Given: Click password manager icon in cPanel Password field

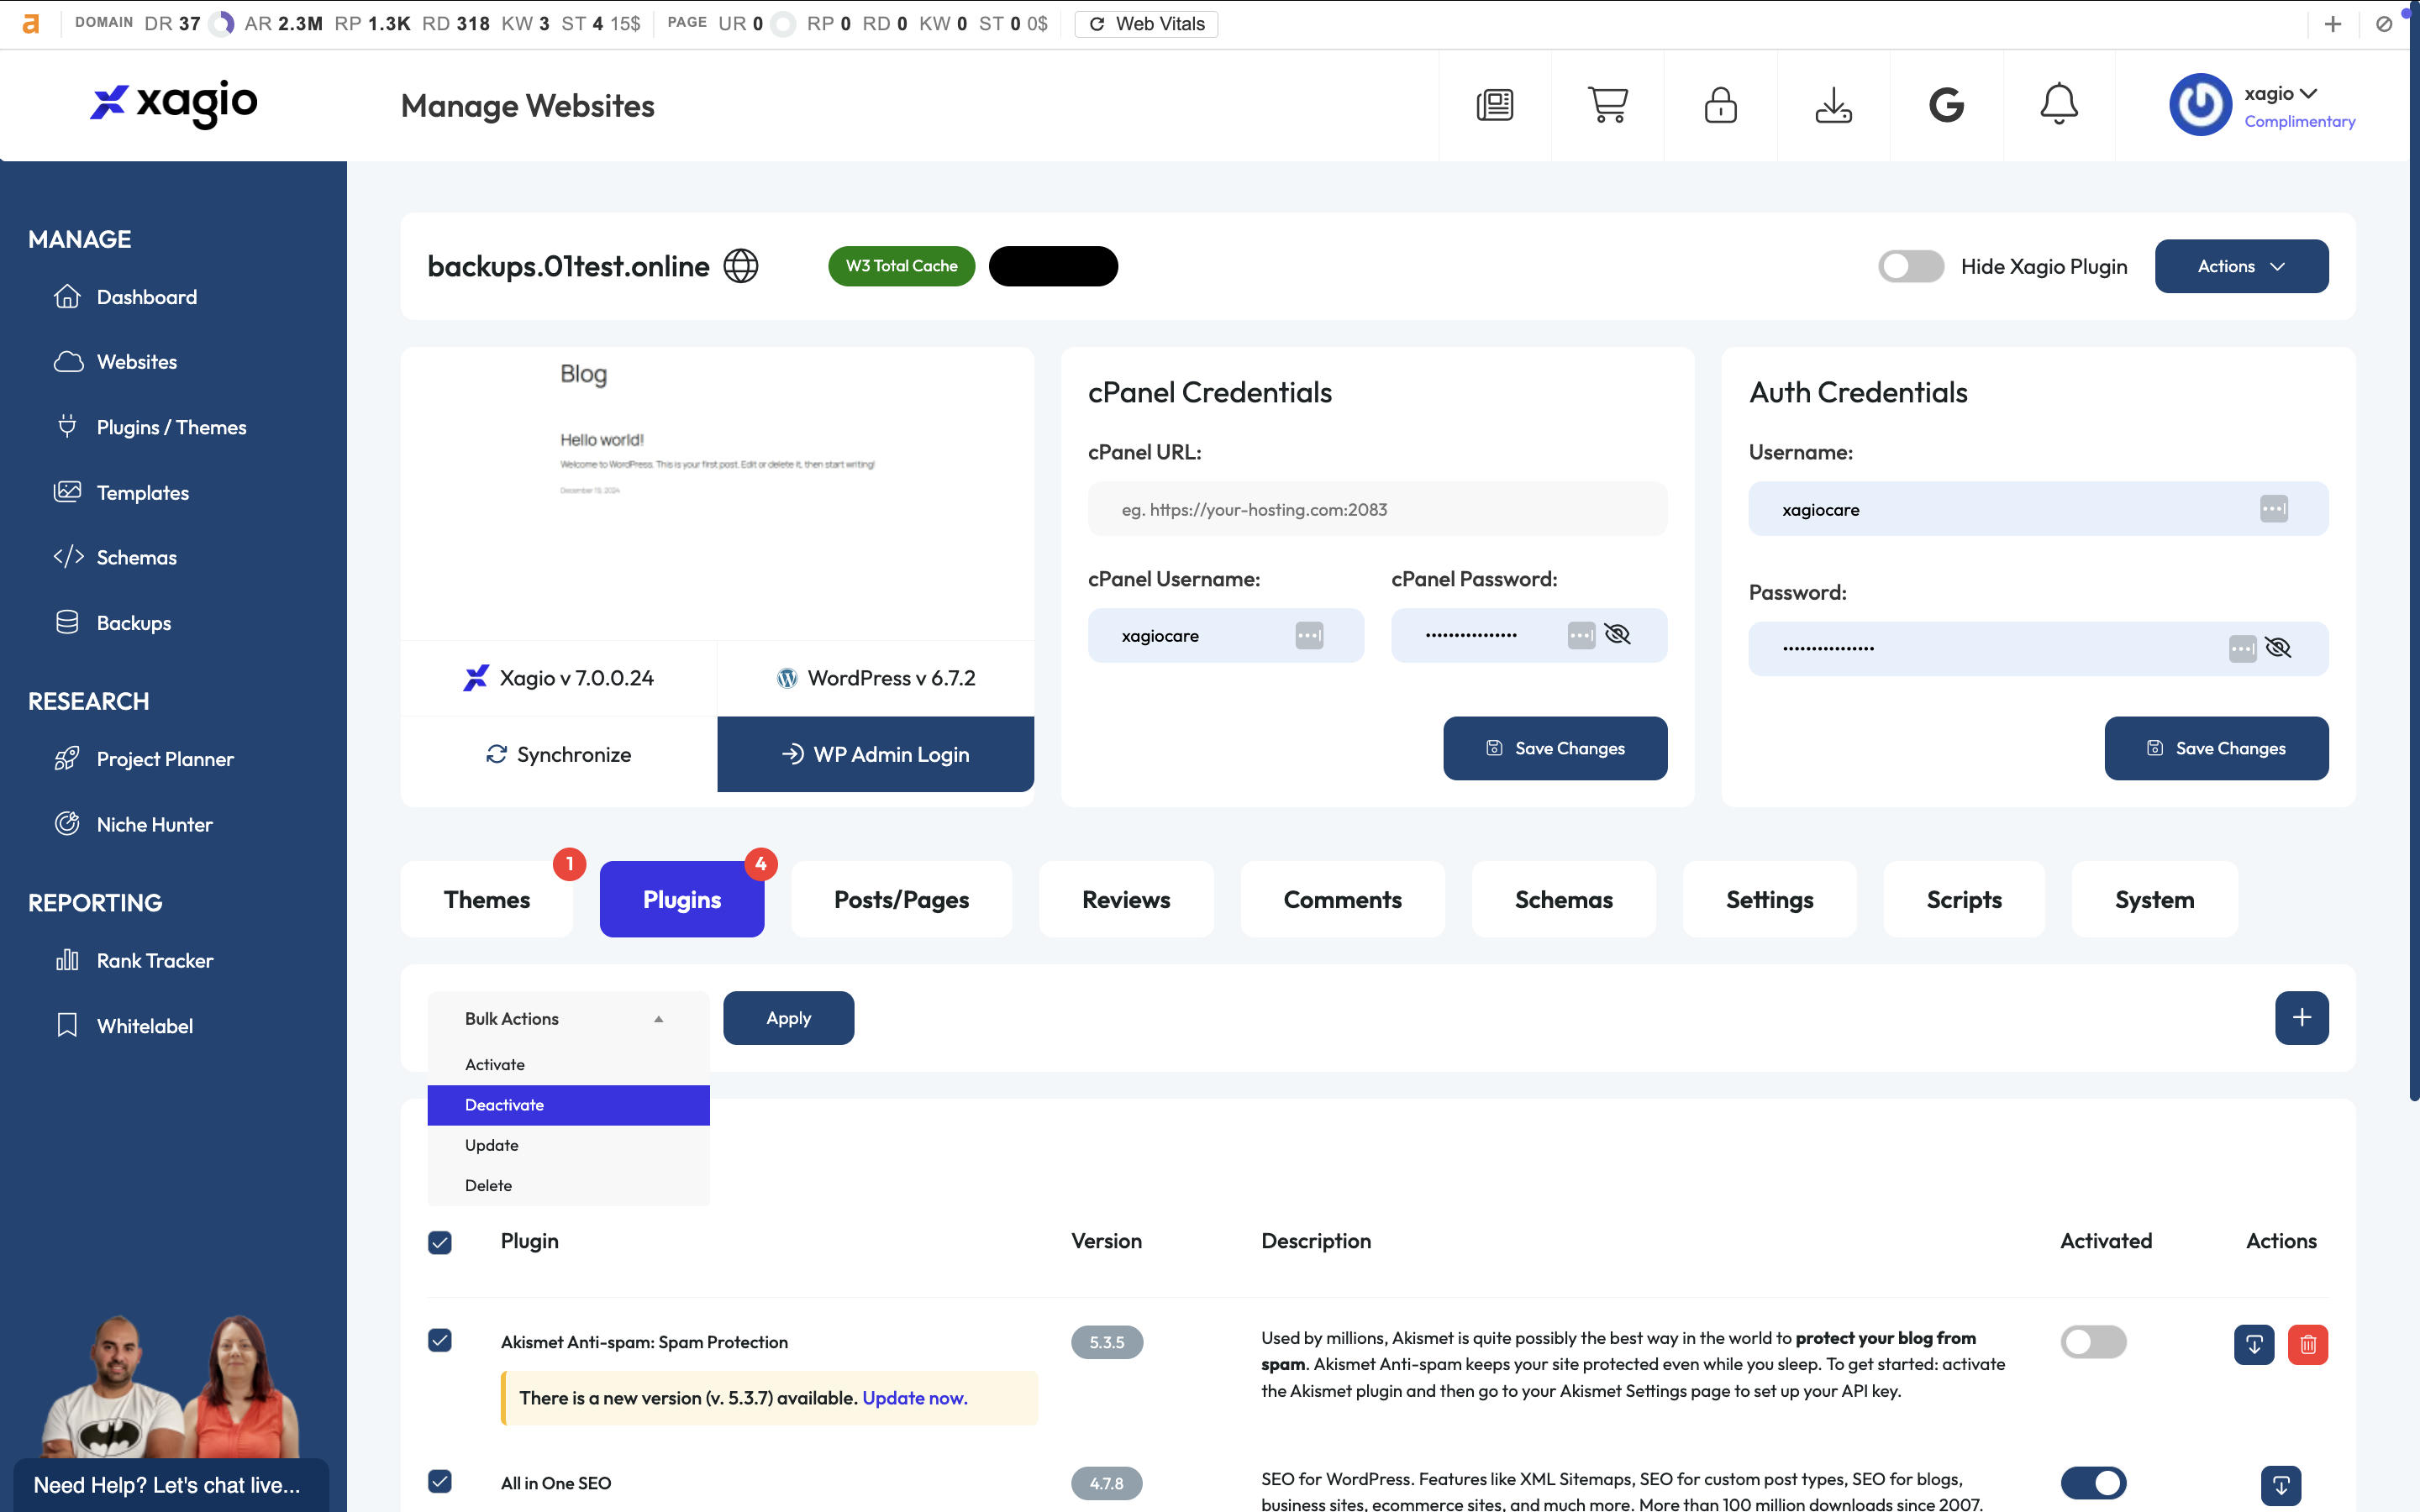Looking at the screenshot, I should [1581, 635].
